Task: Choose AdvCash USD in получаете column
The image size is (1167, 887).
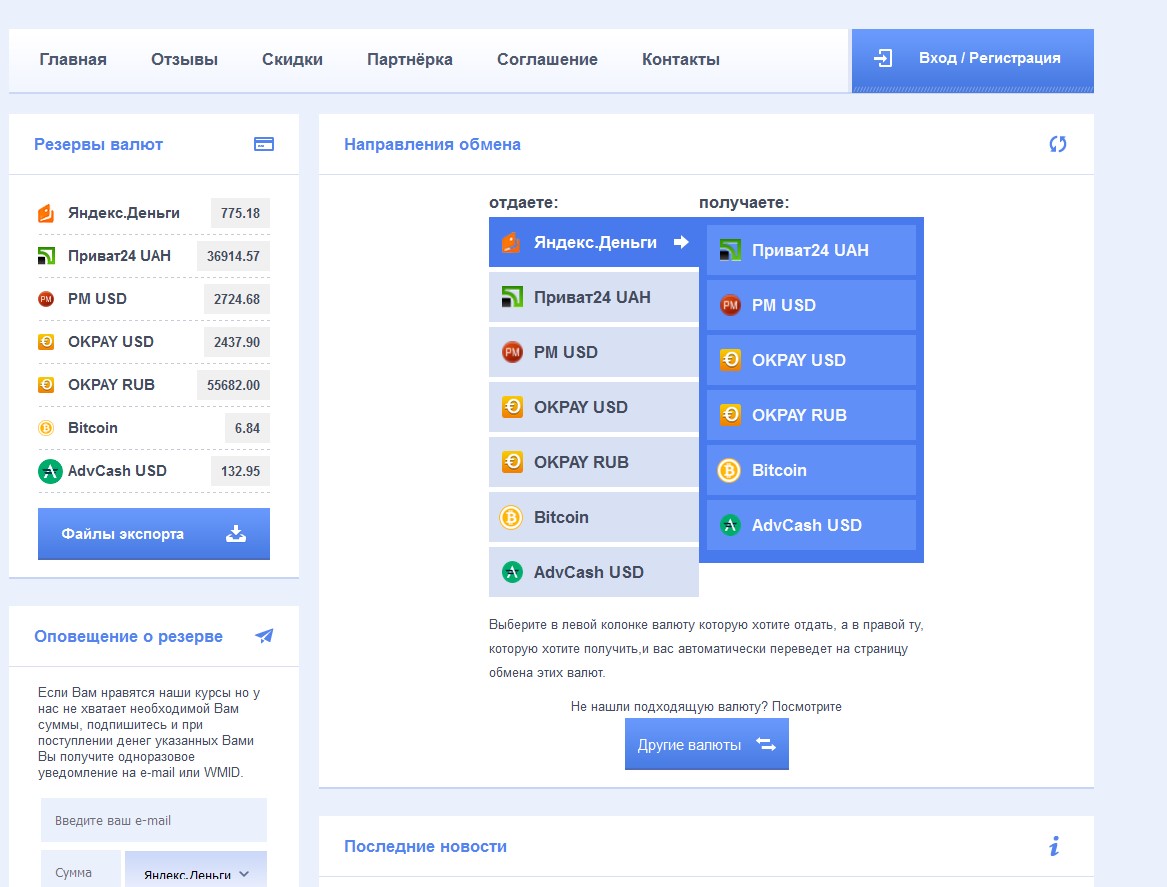Action: pyautogui.click(x=811, y=526)
